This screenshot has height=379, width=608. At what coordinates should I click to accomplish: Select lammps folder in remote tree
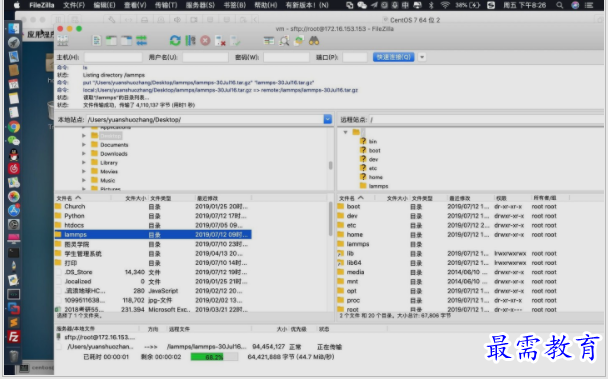click(378, 186)
